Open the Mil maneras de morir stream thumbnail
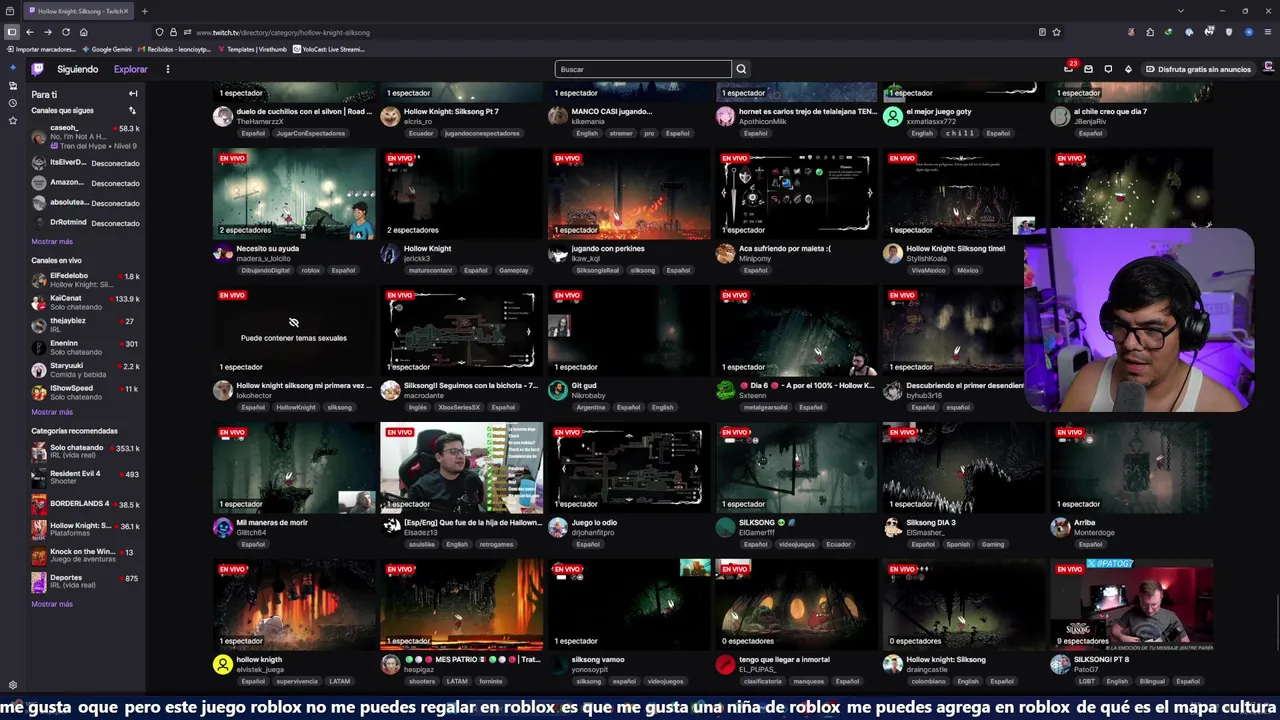Image resolution: width=1280 pixels, height=720 pixels. click(x=294, y=468)
